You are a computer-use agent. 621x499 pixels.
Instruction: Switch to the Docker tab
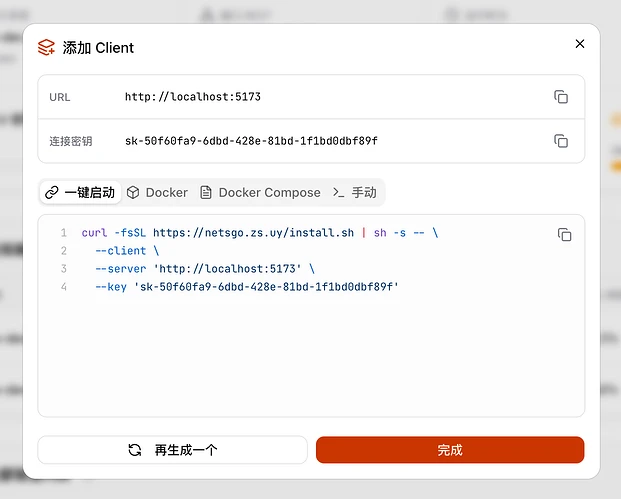coord(157,192)
